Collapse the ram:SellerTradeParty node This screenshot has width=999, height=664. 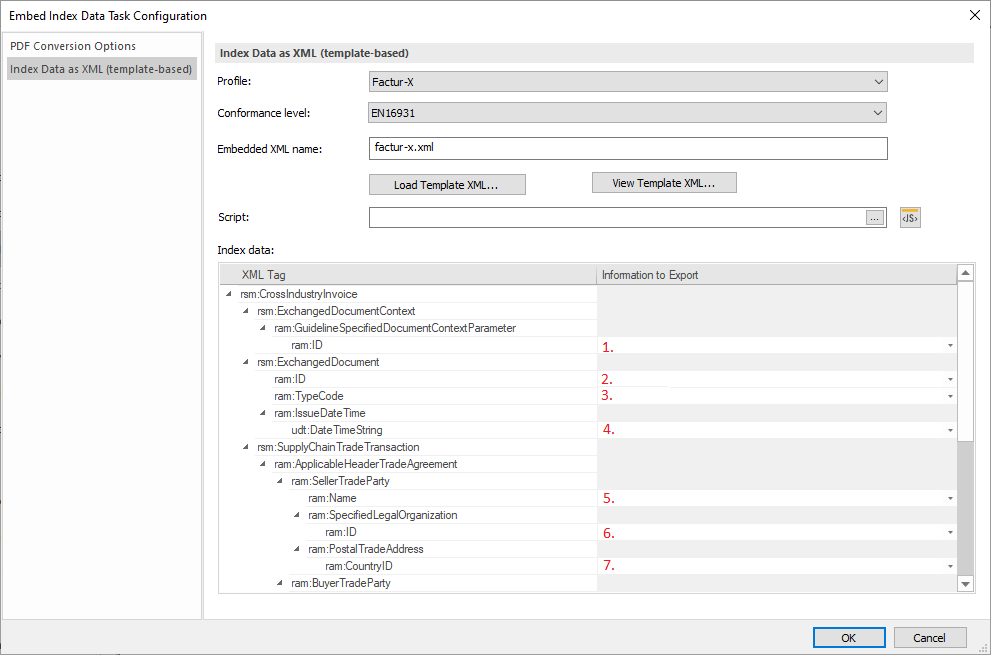281,481
